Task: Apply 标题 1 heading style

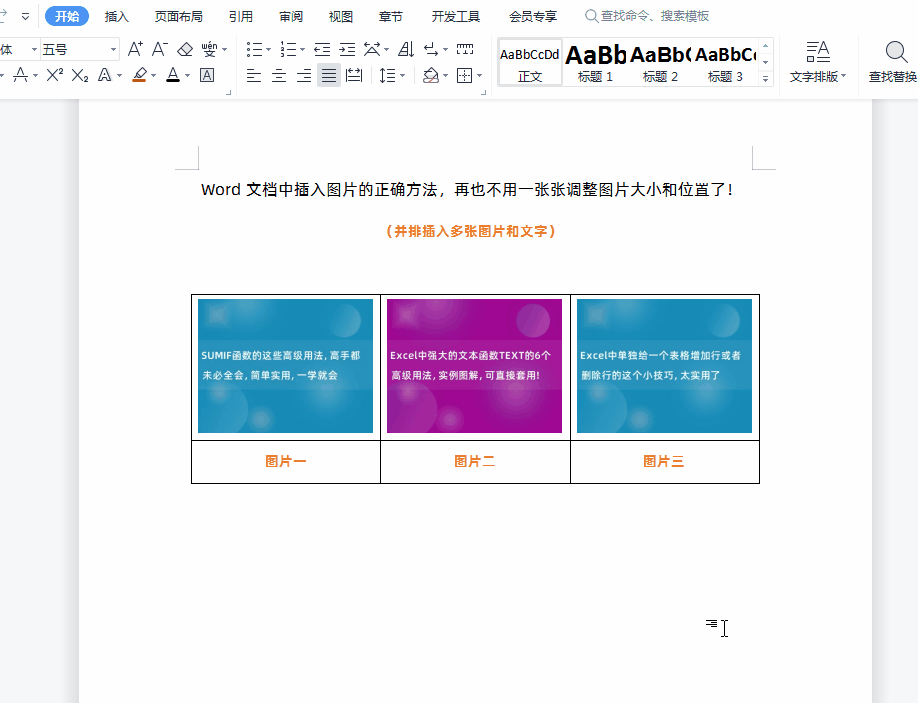Action: (x=595, y=63)
